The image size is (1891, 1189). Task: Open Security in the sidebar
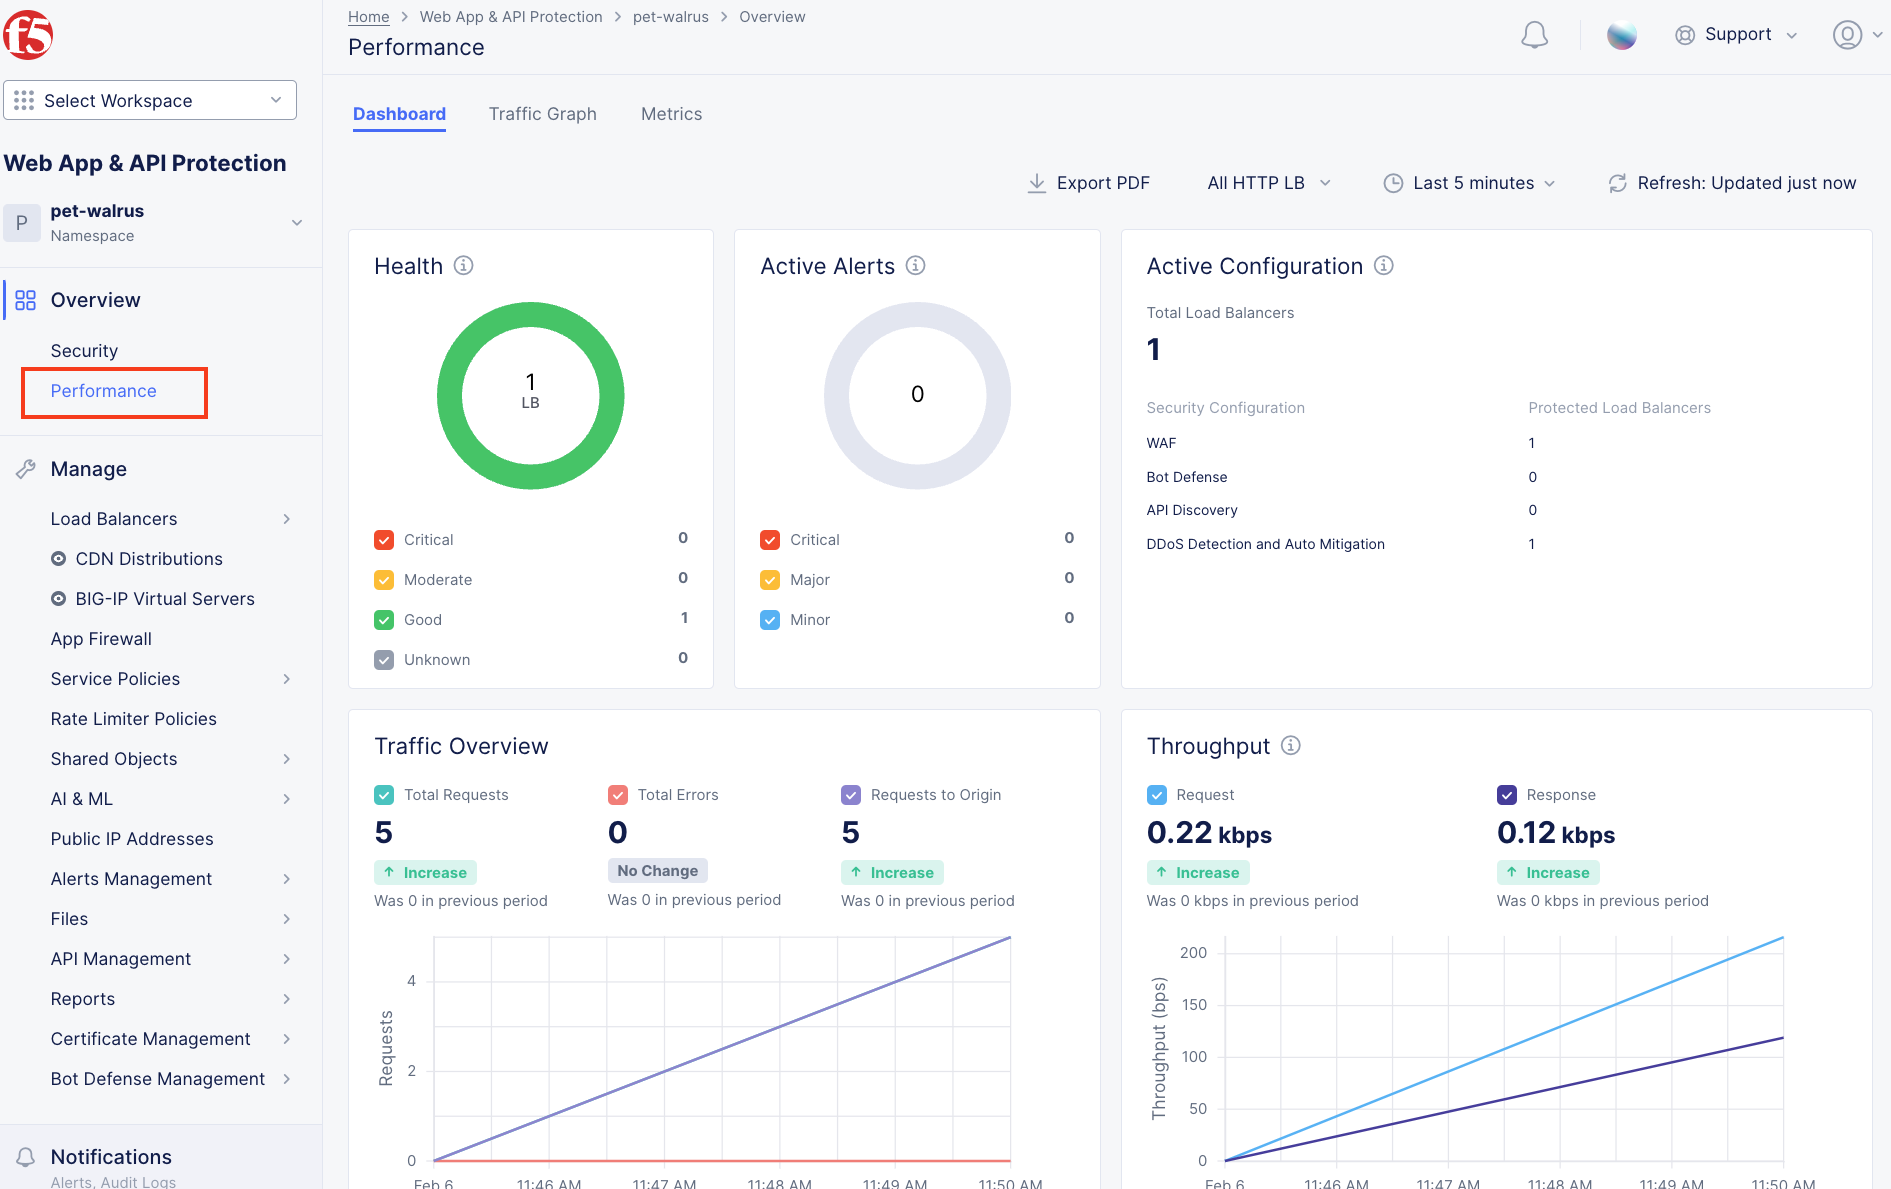(x=84, y=351)
